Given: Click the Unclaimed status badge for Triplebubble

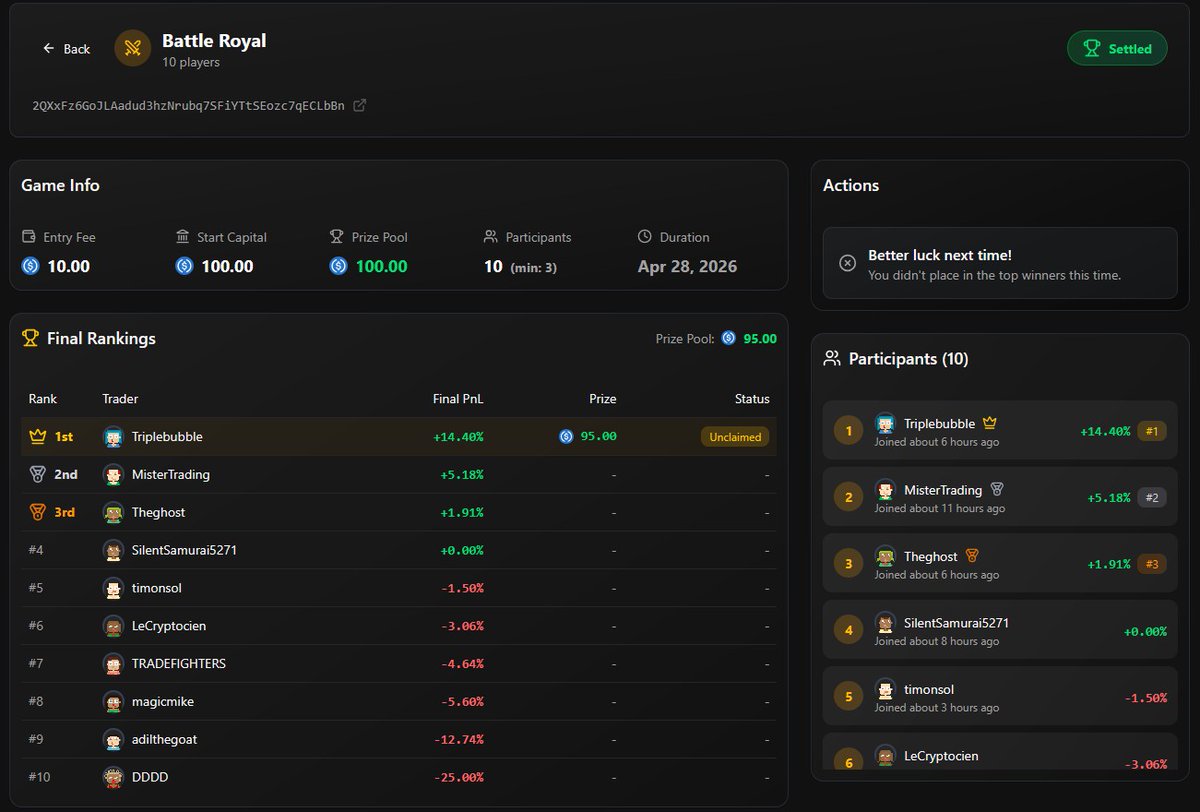Looking at the screenshot, I should point(736,437).
